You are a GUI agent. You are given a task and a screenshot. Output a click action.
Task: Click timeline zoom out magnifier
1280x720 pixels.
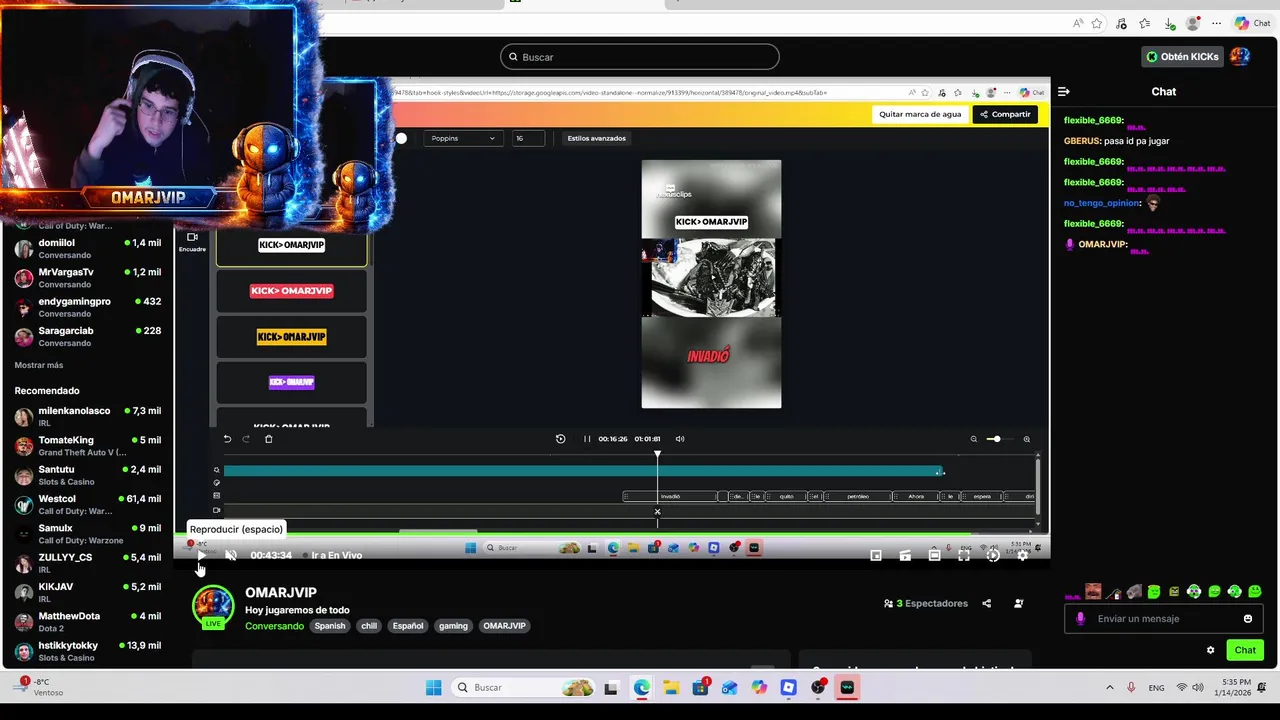(x=973, y=439)
